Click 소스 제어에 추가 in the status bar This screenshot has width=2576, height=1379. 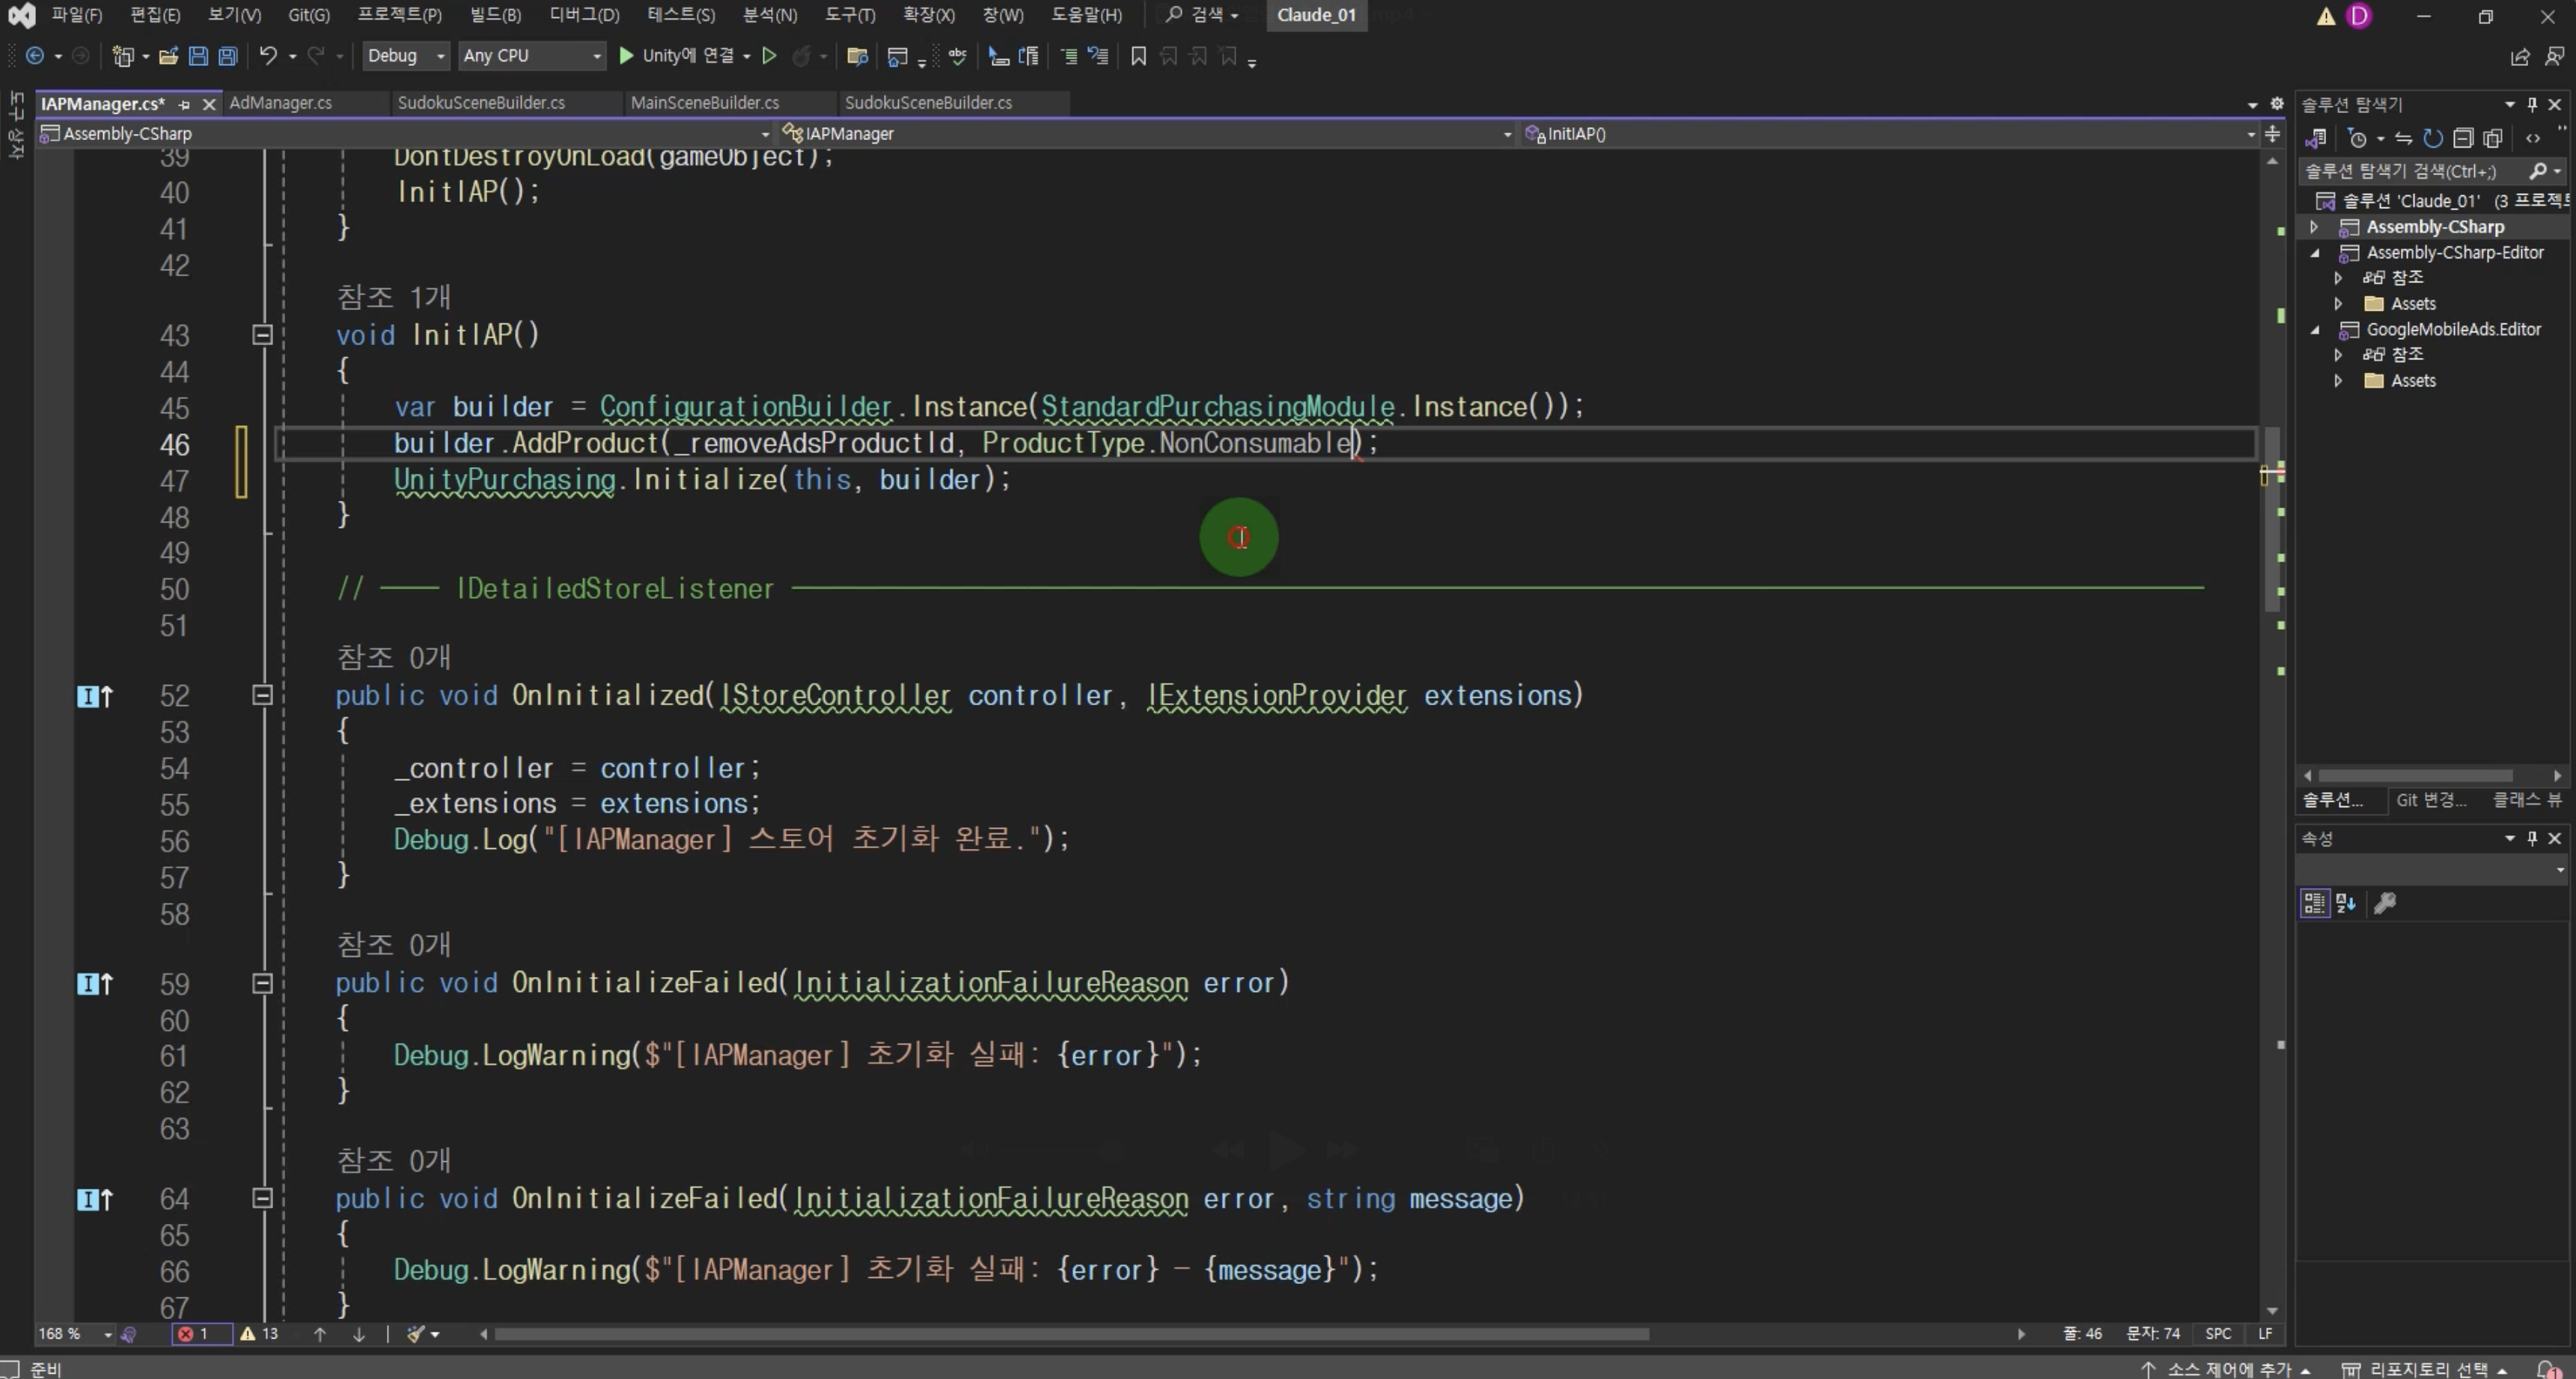(2225, 1369)
